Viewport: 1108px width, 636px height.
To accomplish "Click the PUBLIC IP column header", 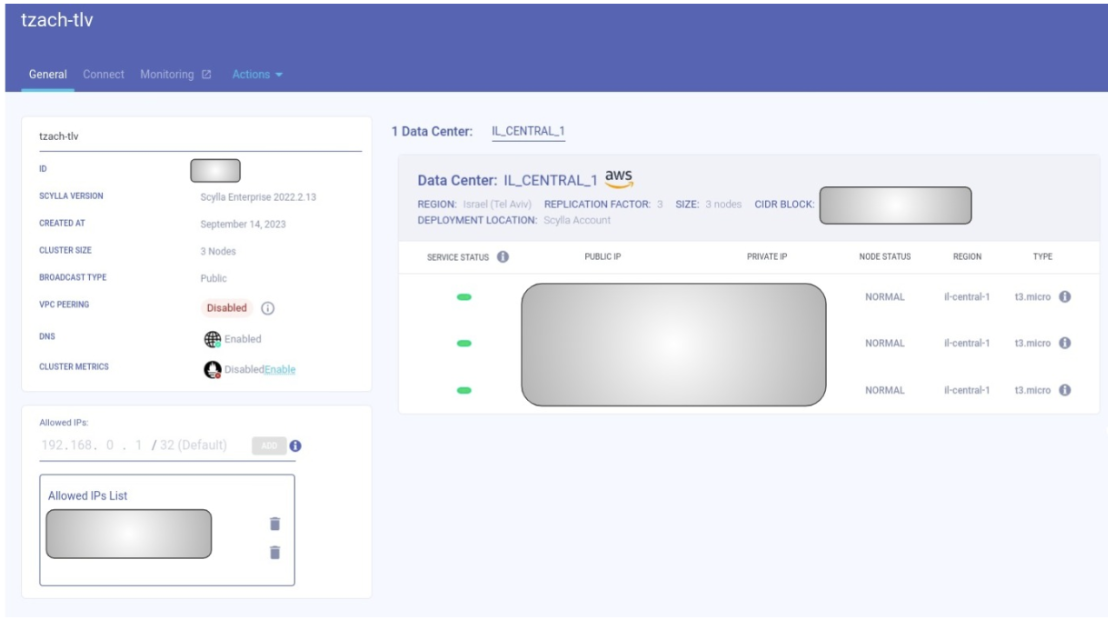I will (603, 257).
